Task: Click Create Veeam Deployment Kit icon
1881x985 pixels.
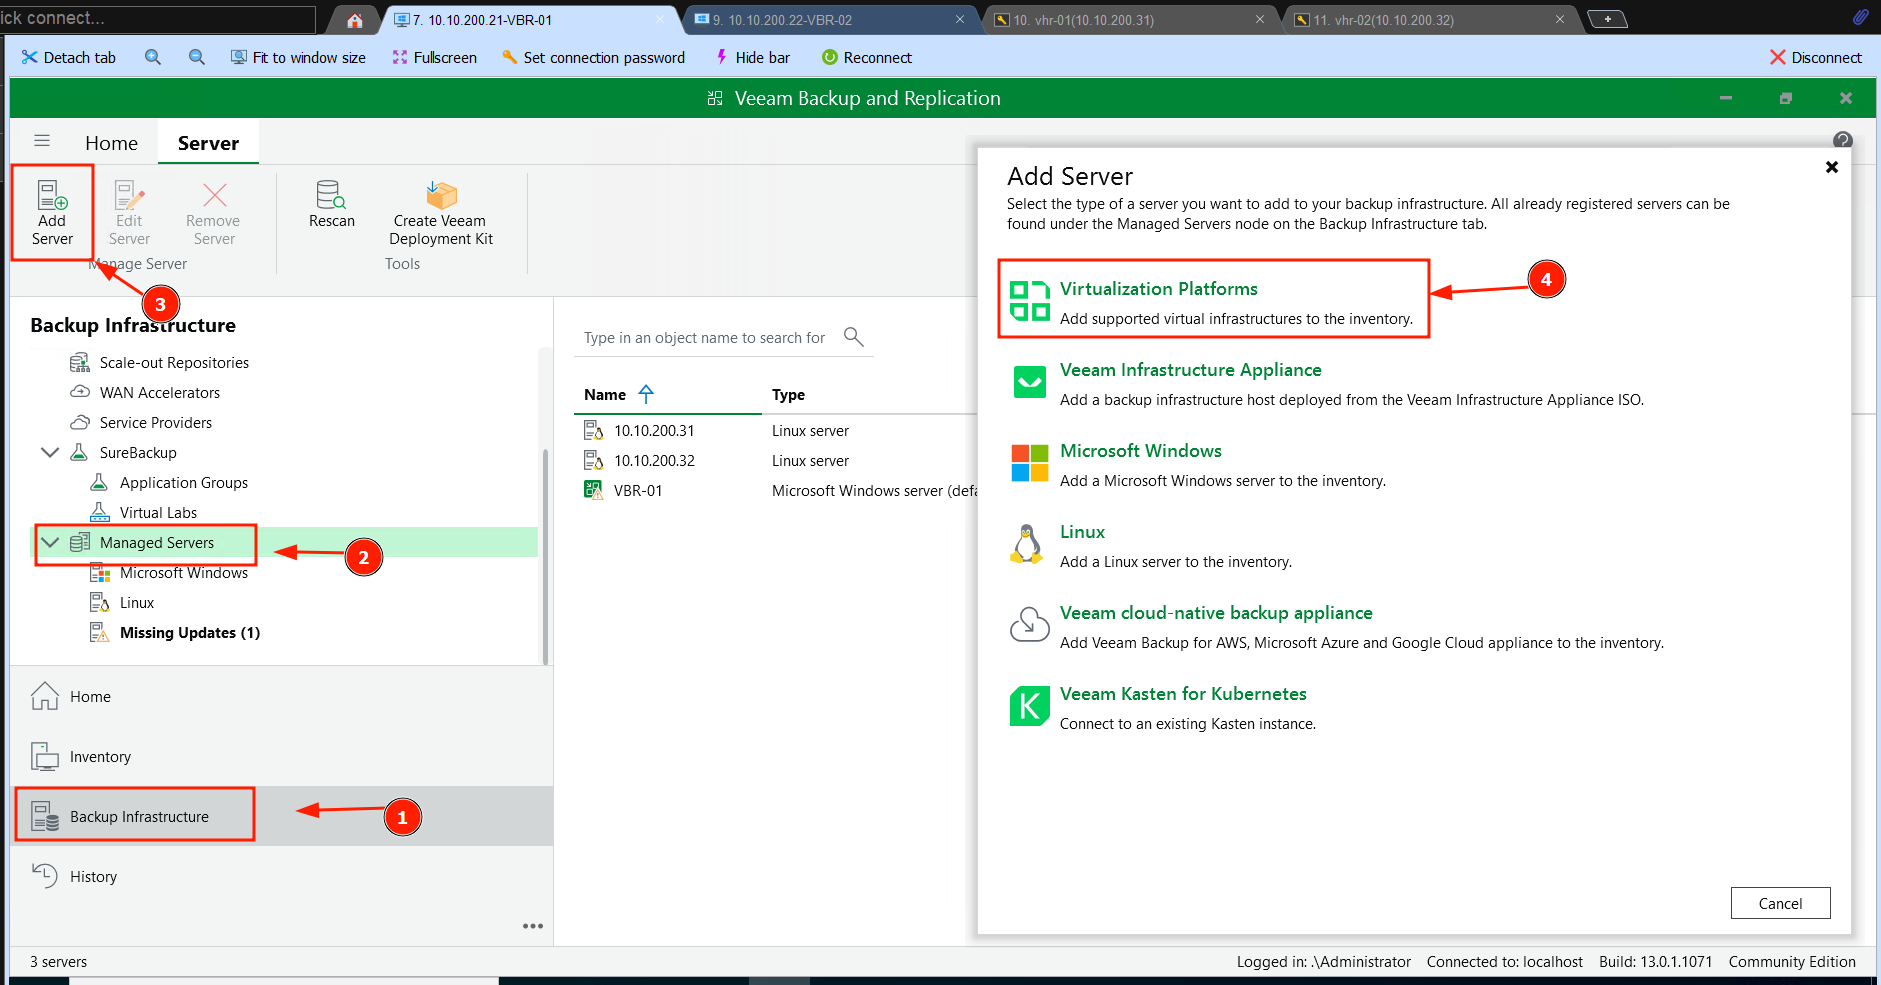Action: pos(441,194)
